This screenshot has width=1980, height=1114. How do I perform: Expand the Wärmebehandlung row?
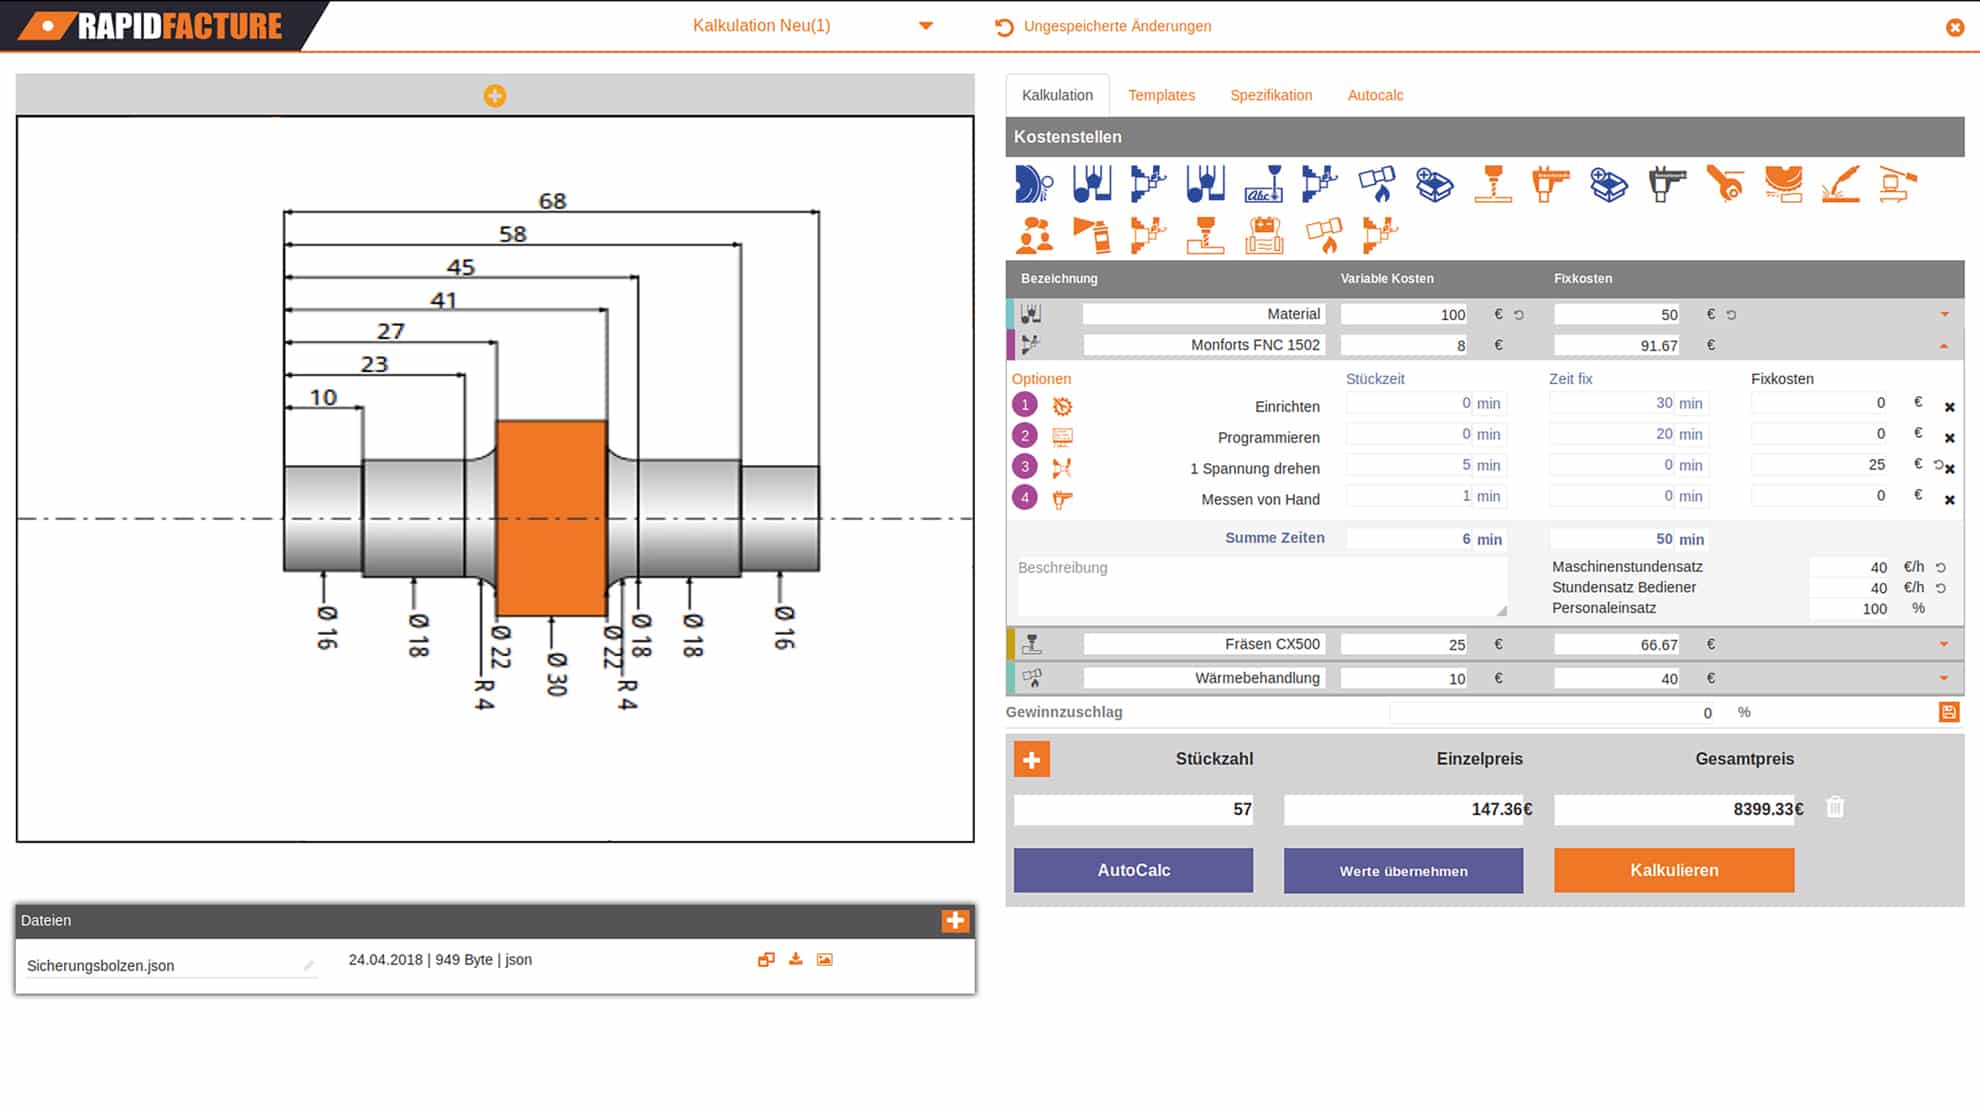point(1944,678)
